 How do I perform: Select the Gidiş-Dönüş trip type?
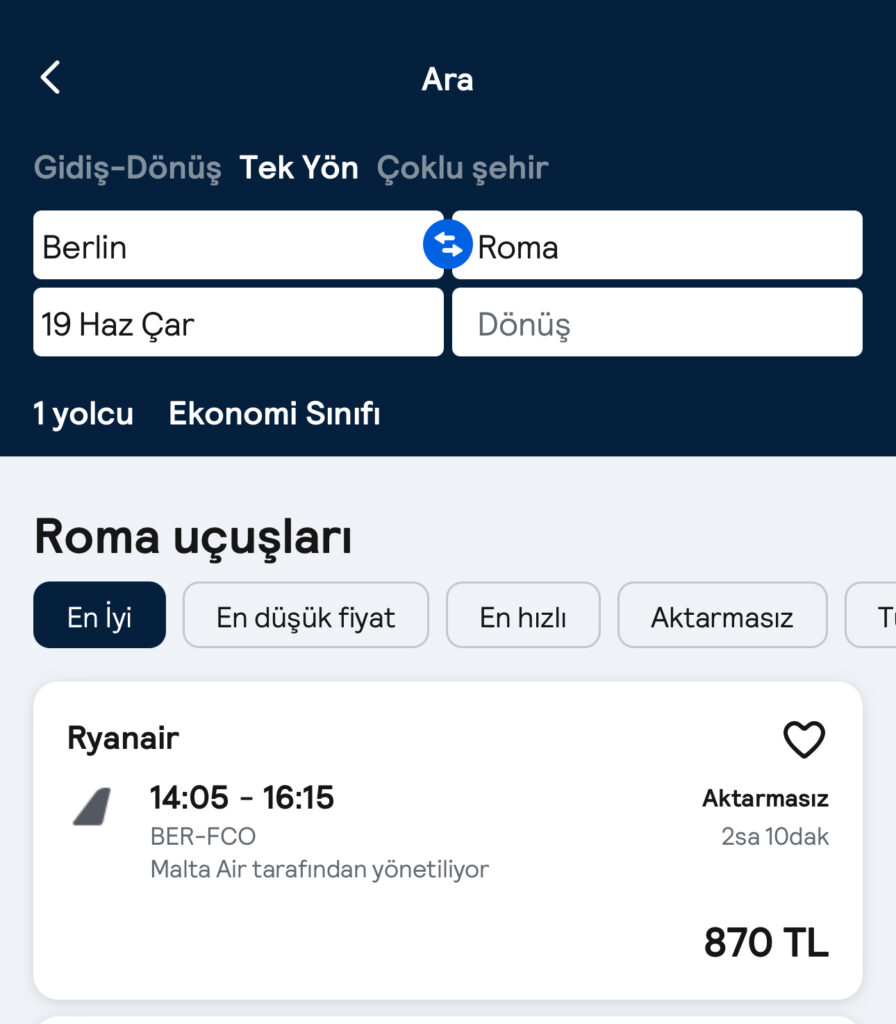(127, 168)
